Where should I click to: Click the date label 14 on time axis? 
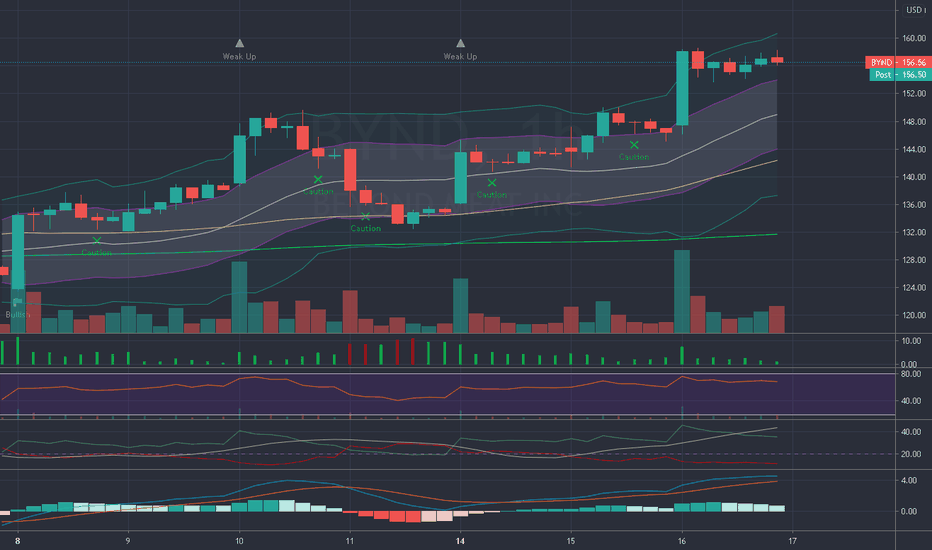click(460, 541)
